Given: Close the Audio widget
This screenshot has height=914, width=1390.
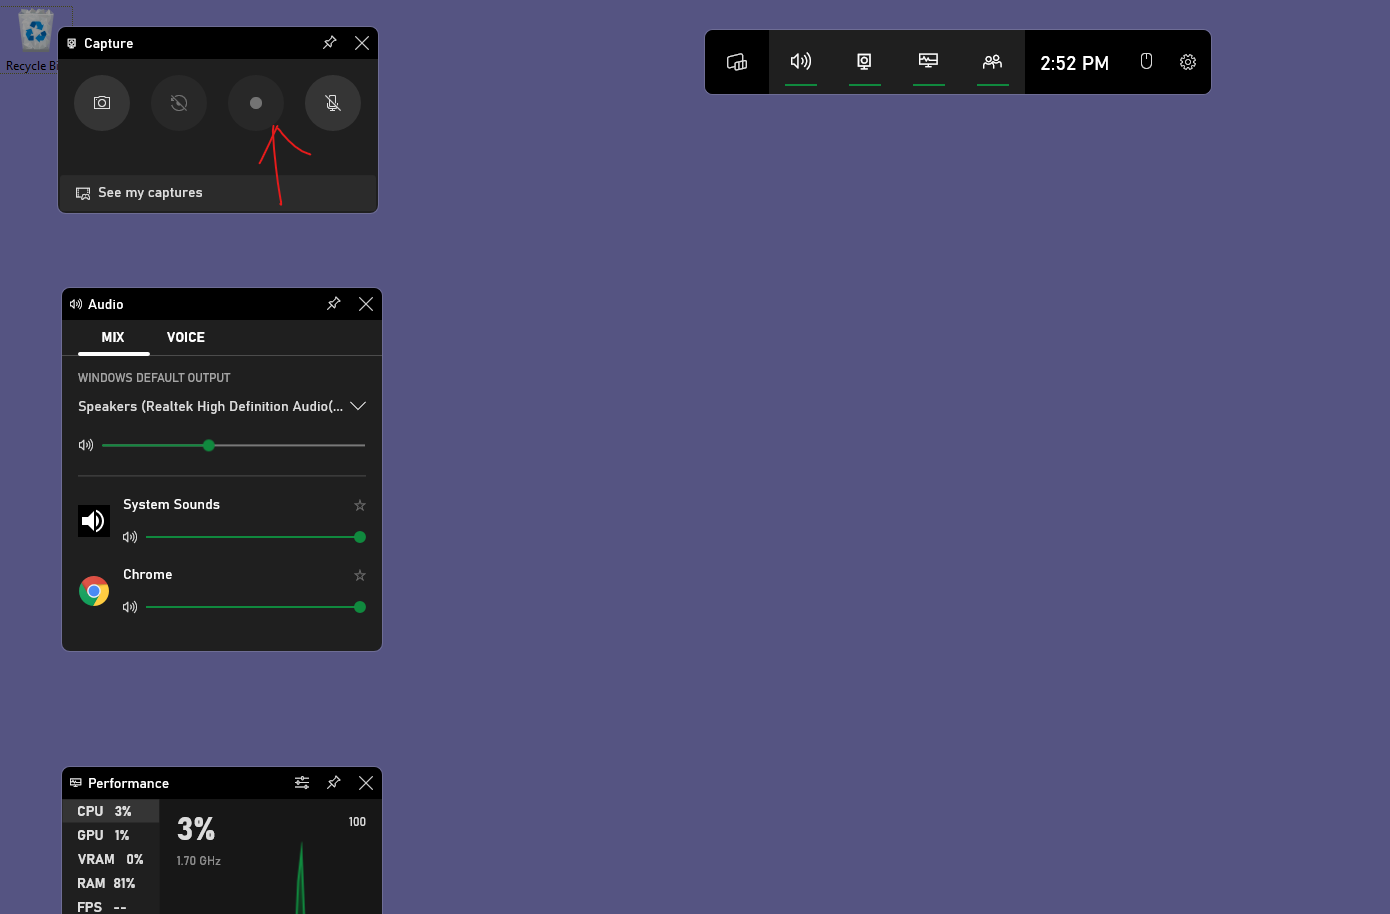Looking at the screenshot, I should (x=366, y=304).
